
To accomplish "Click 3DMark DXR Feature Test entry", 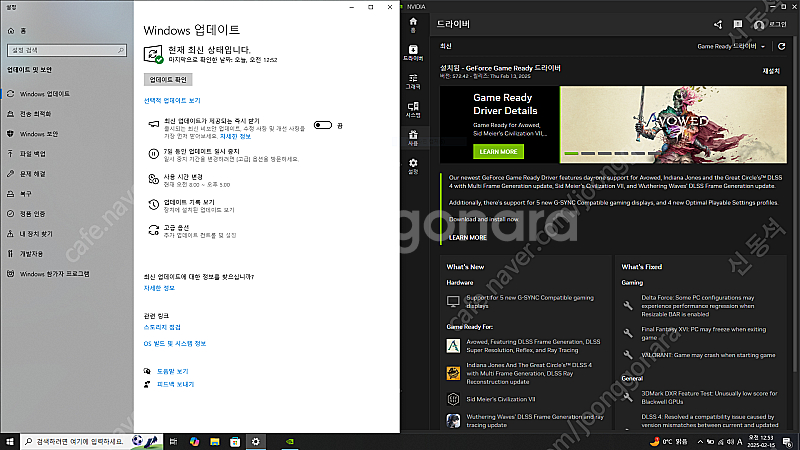I will [x=709, y=397].
